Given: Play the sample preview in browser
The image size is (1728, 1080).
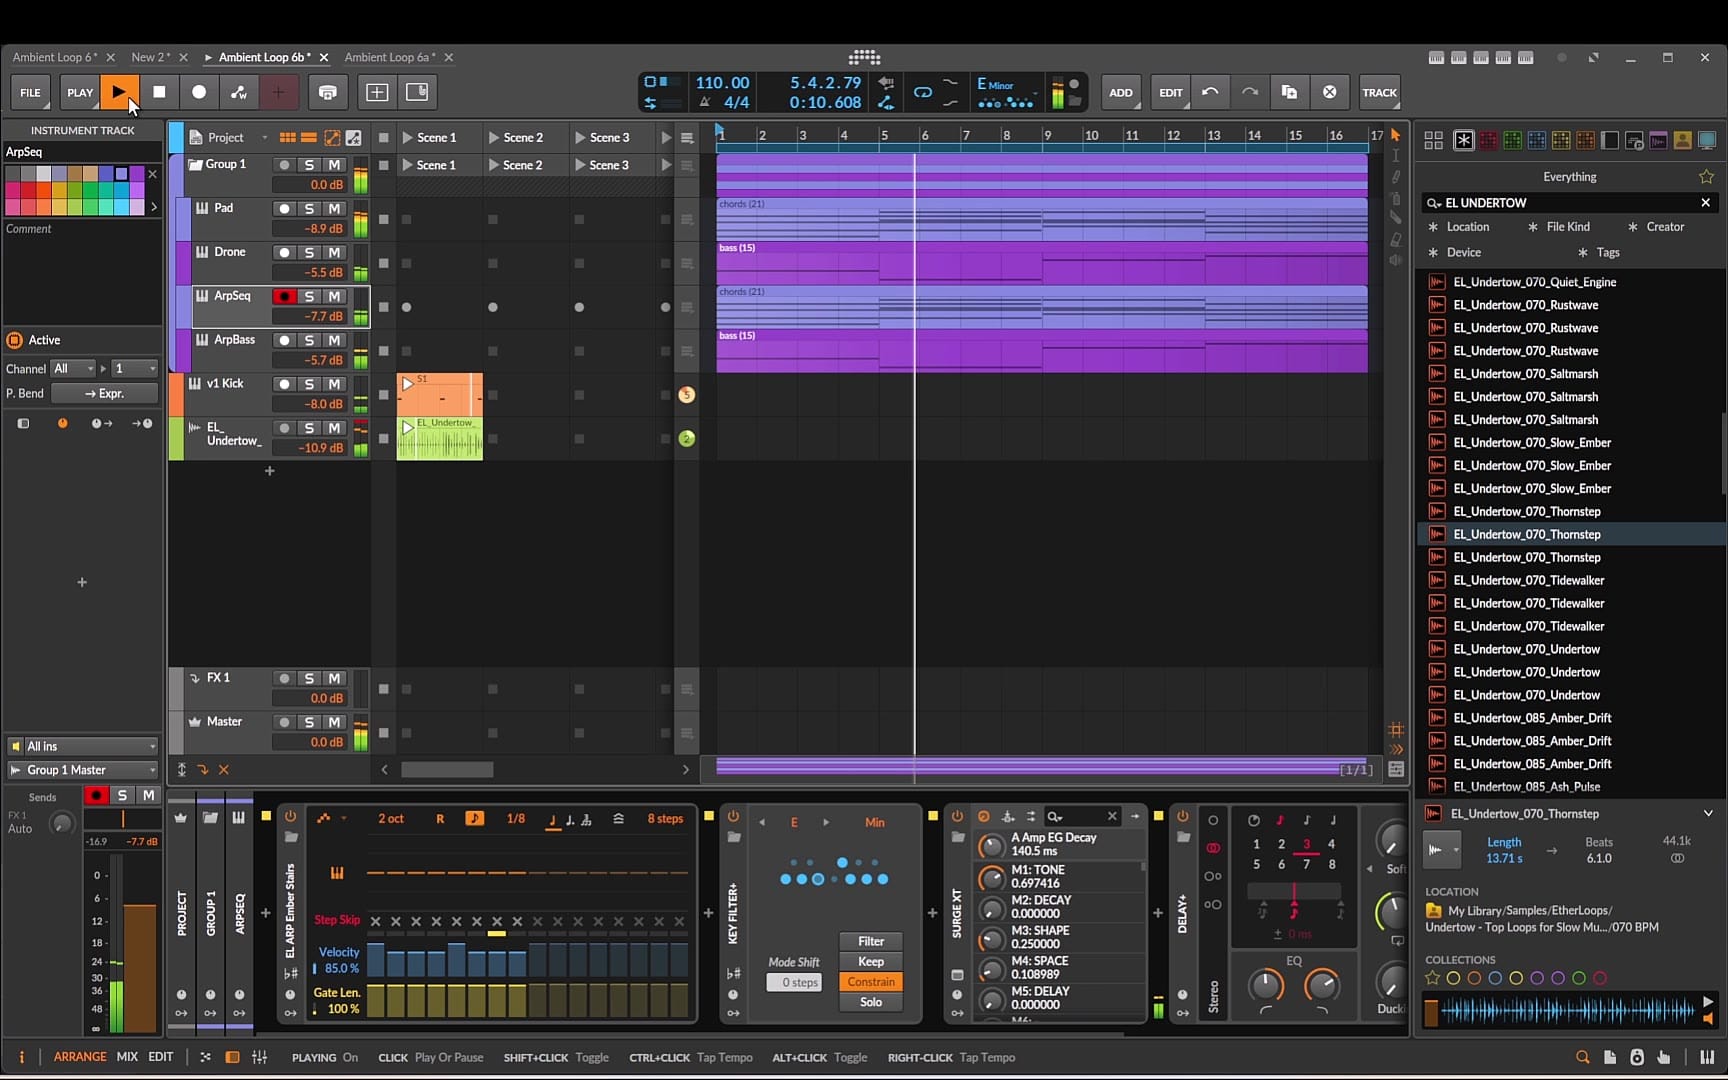Looking at the screenshot, I should [1708, 1002].
